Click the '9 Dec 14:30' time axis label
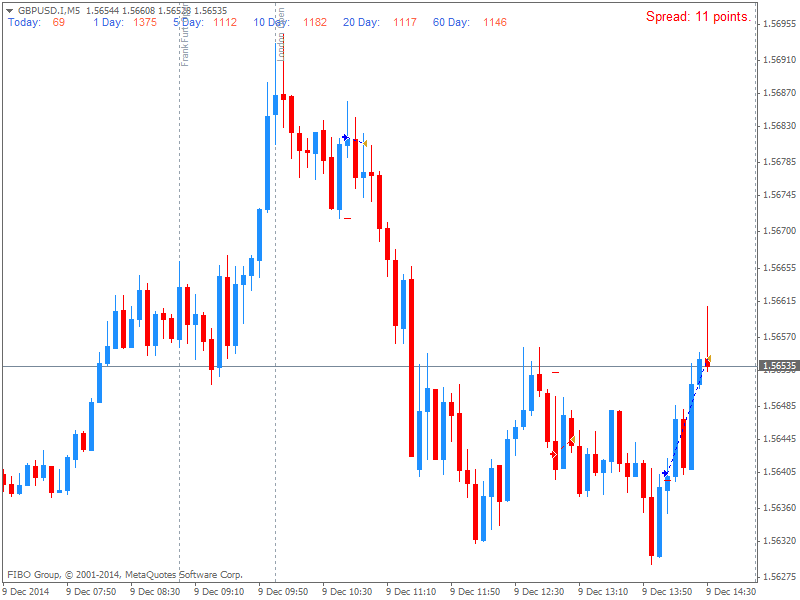 (731, 591)
